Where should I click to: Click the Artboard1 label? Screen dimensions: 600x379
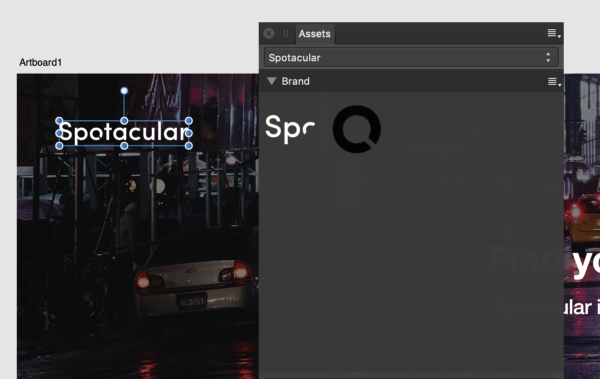[x=41, y=62]
